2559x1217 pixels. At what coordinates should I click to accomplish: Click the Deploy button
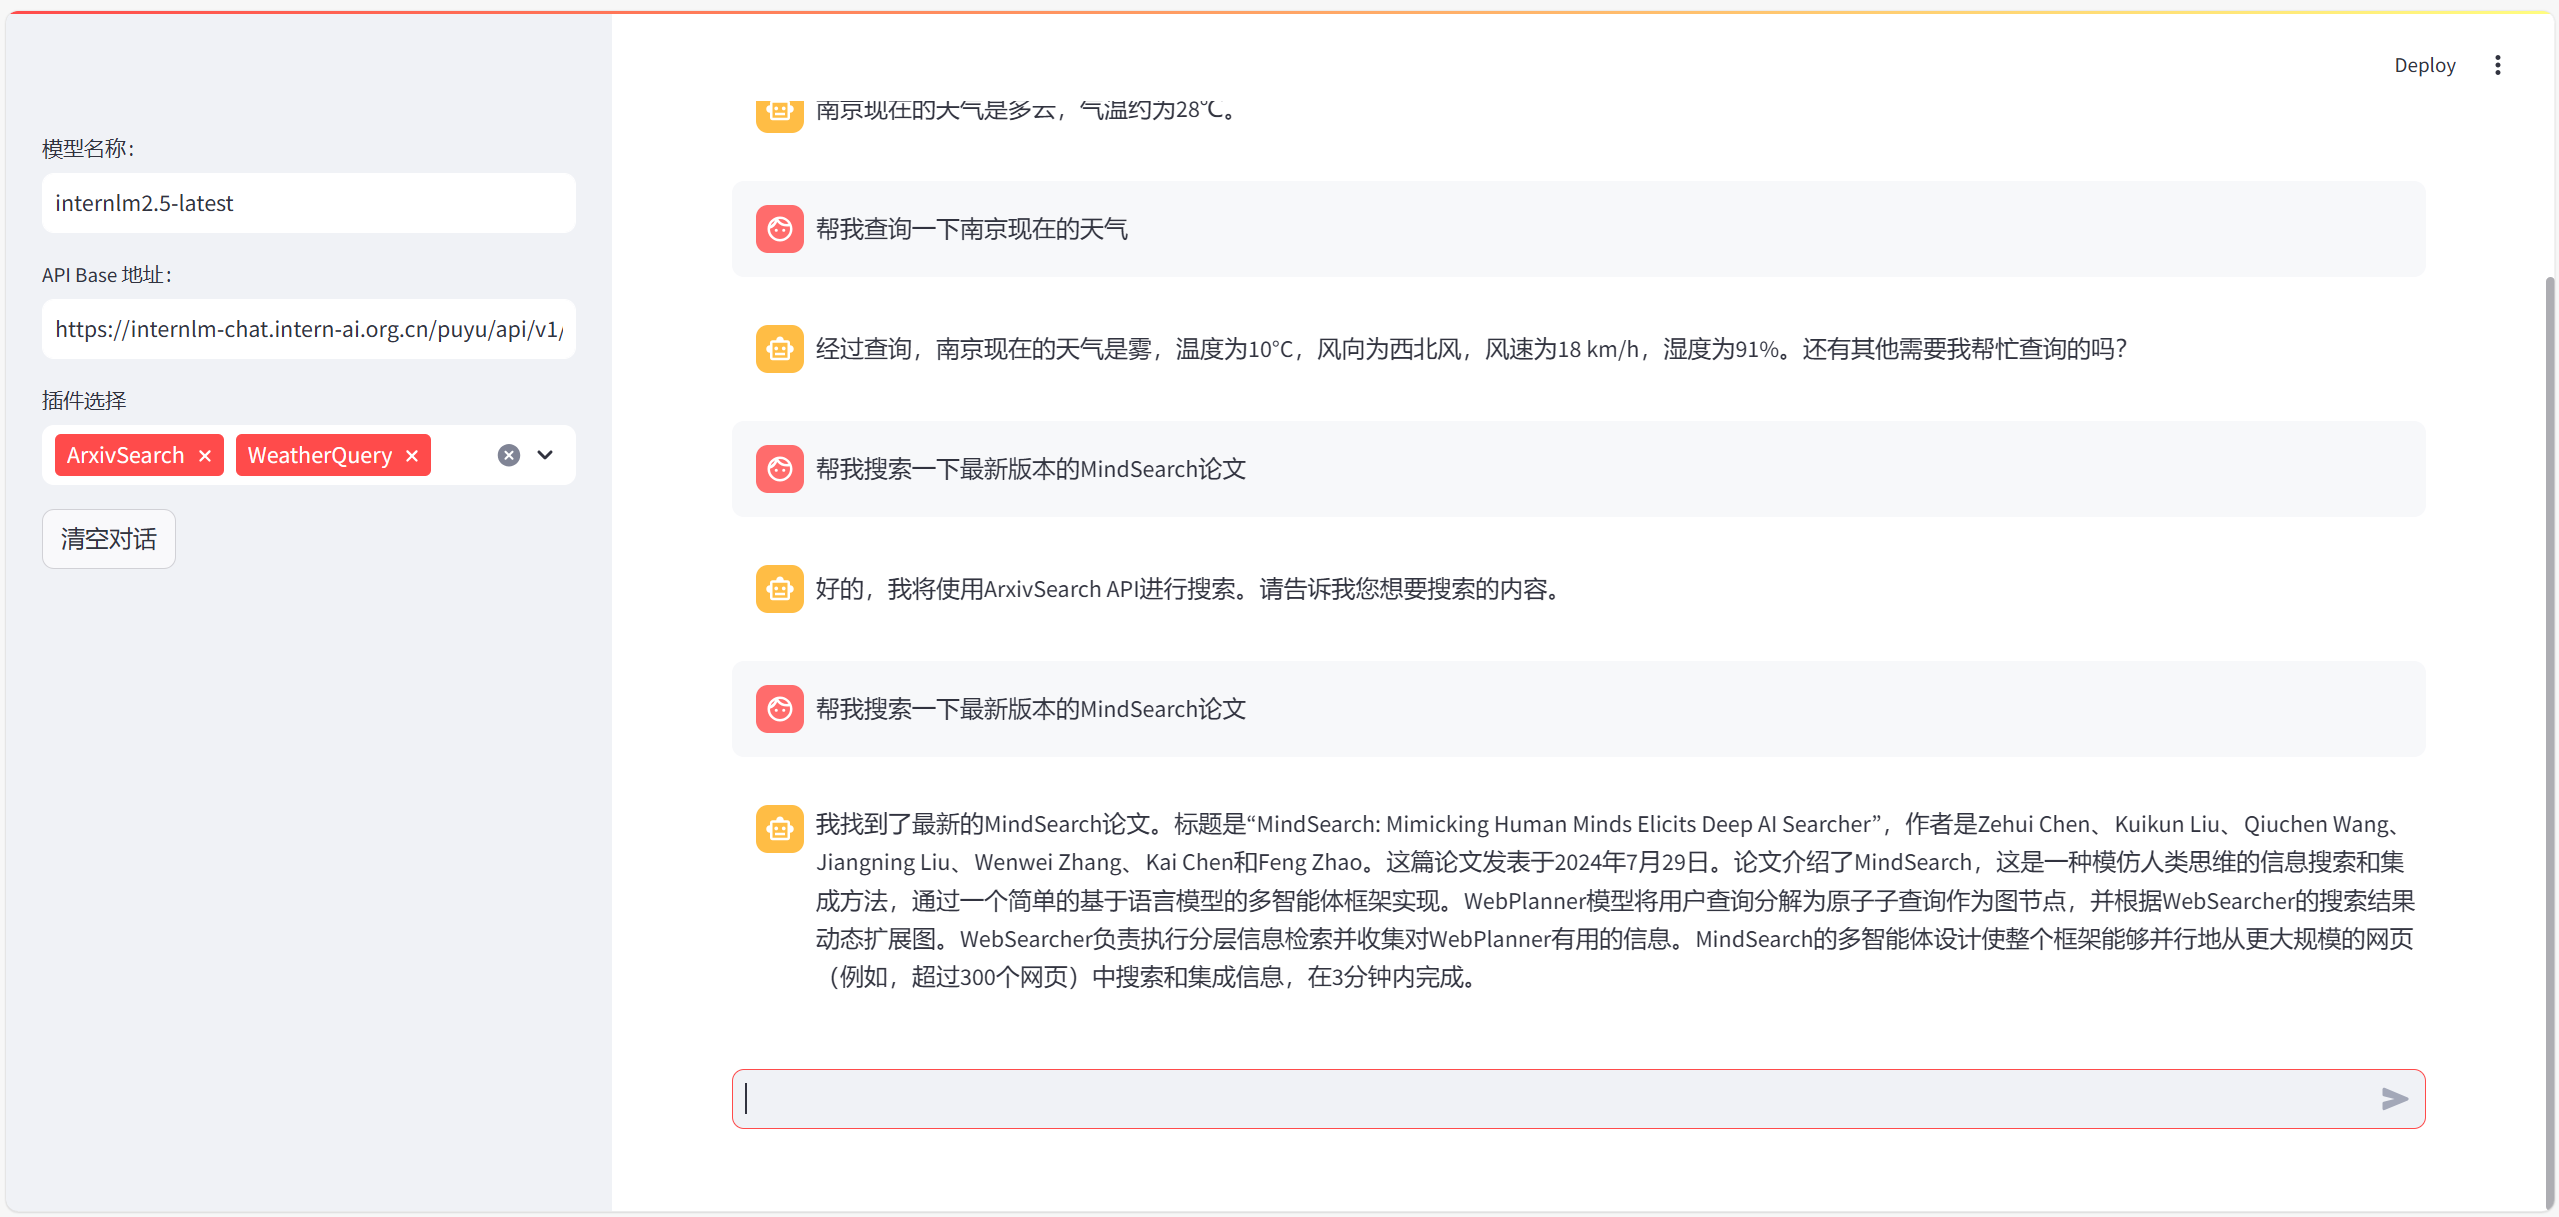tap(2423, 65)
